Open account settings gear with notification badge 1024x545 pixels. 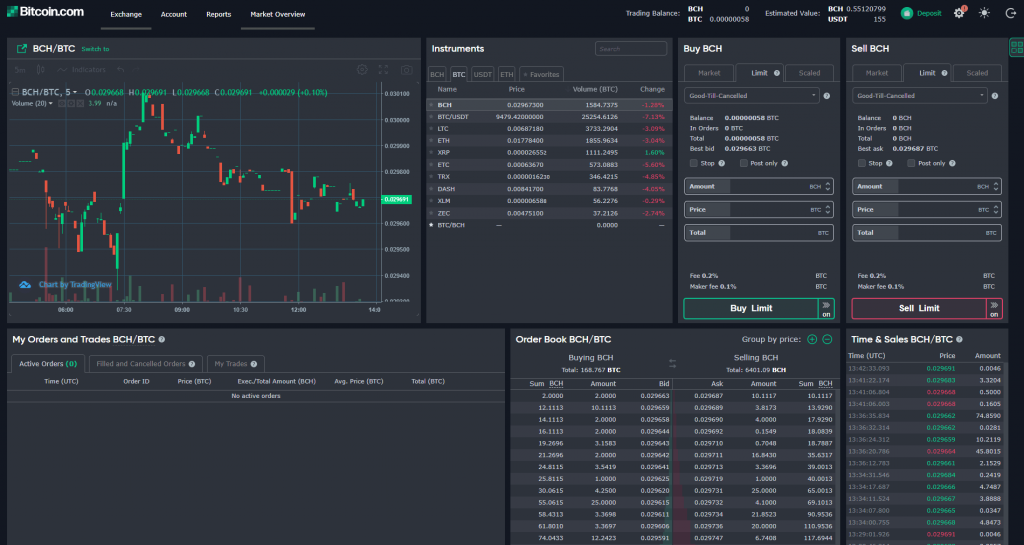click(x=959, y=13)
